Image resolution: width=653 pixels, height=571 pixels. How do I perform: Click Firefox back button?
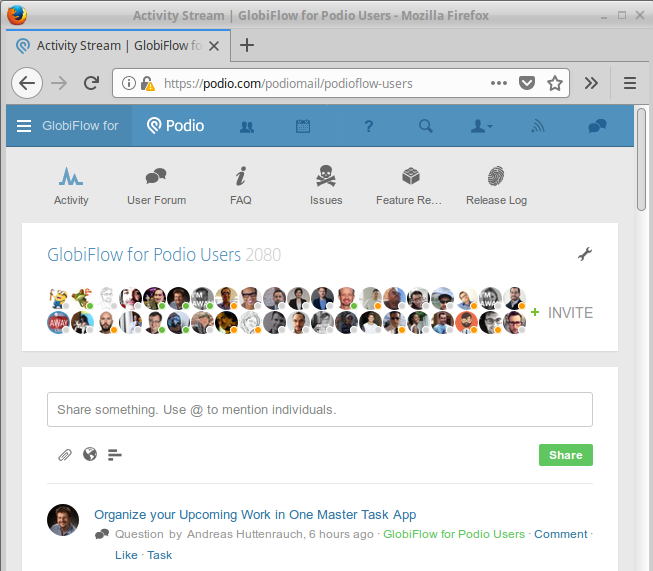click(27, 83)
